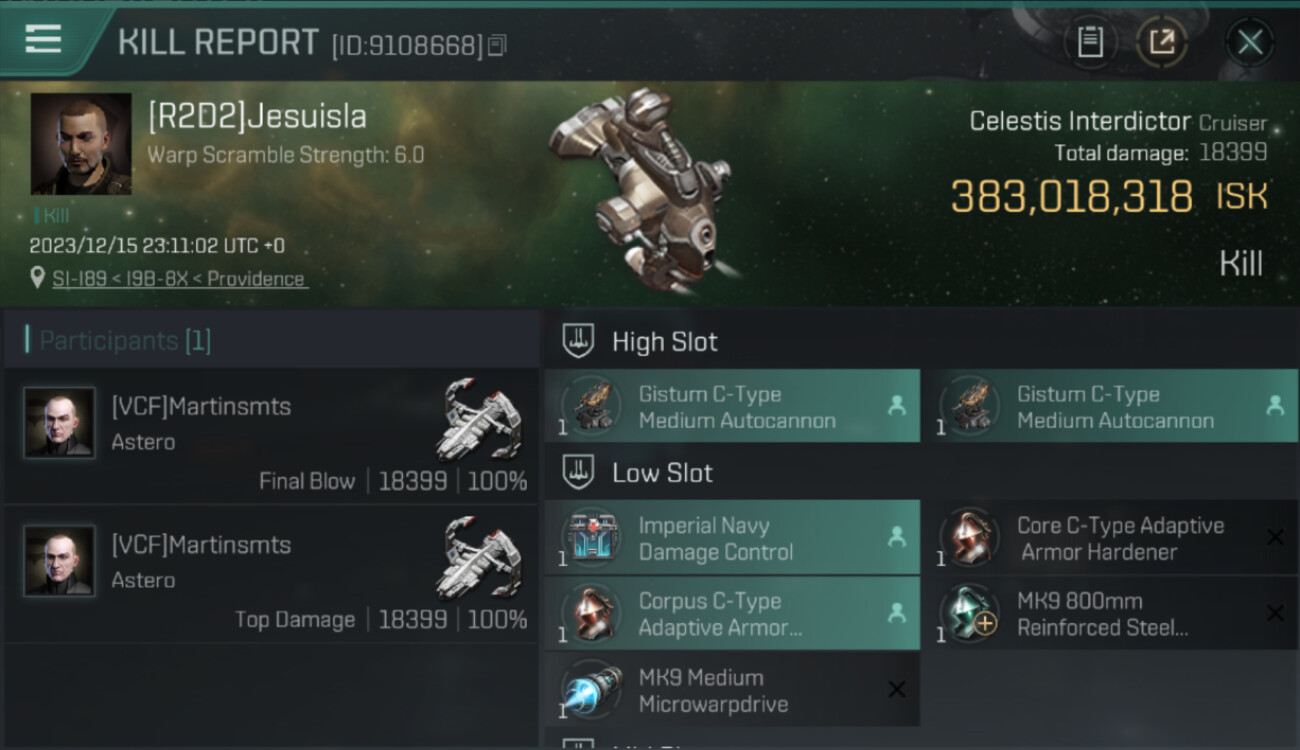Select second Gistum C-Type Medium Autocannon

[x=1110, y=407]
